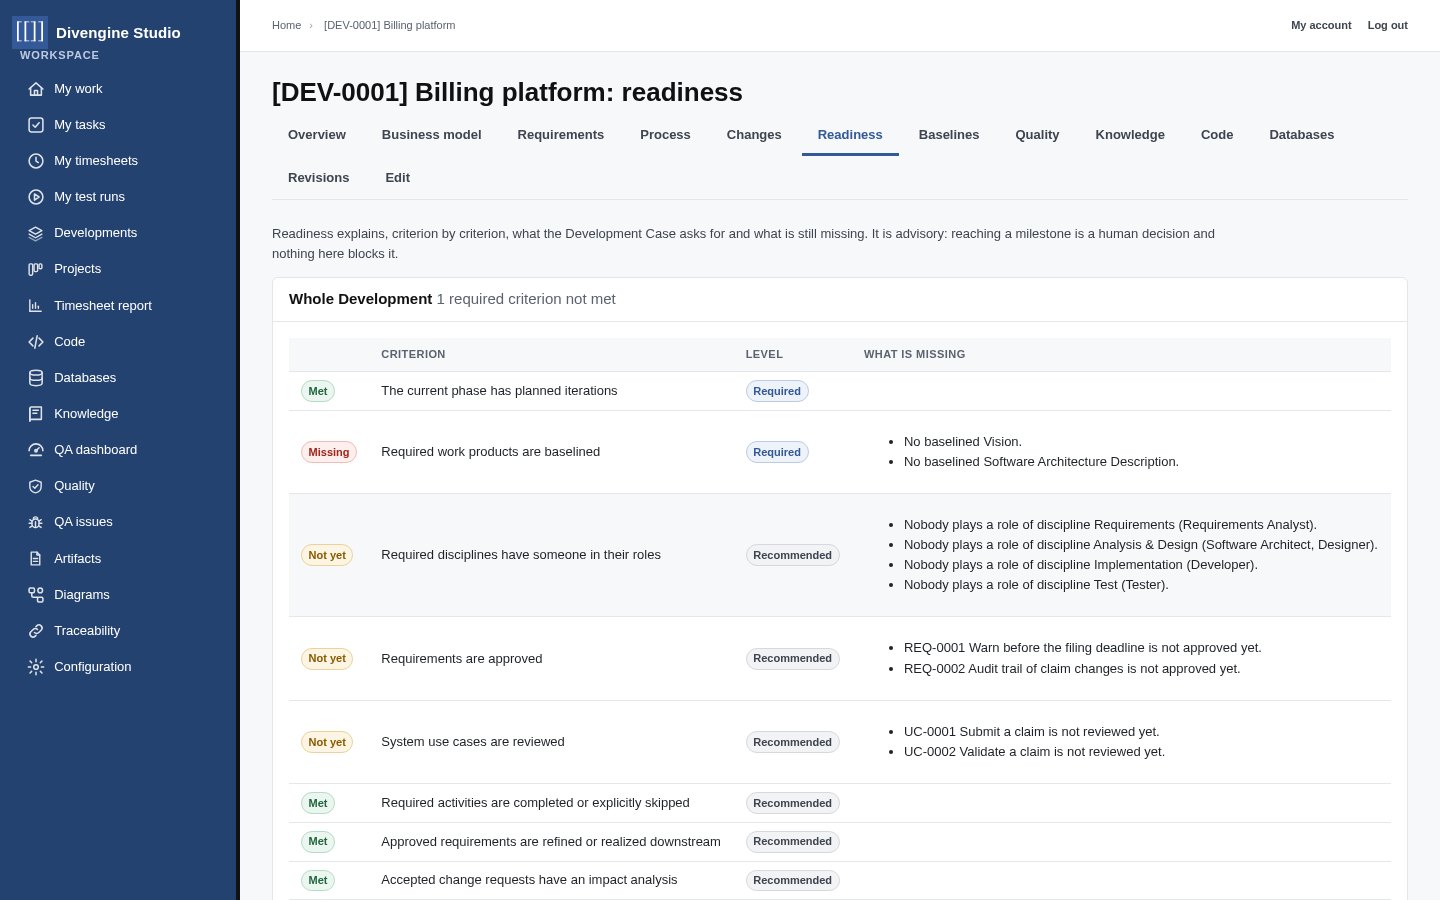Click Not yet badge for disciplines row
The image size is (1440, 900).
[x=327, y=555]
